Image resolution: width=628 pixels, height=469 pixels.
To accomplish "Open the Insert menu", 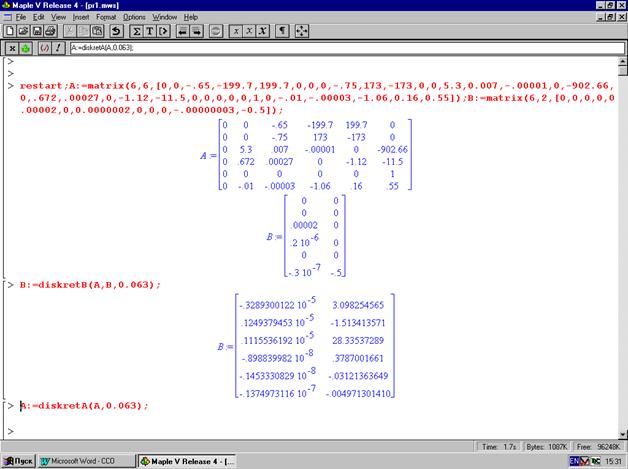I will [81, 17].
